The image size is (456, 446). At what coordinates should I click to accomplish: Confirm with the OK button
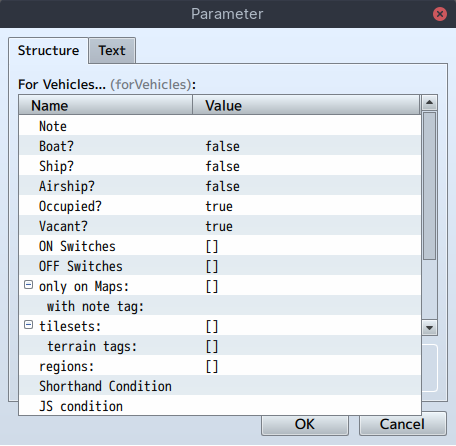pyautogui.click(x=305, y=425)
